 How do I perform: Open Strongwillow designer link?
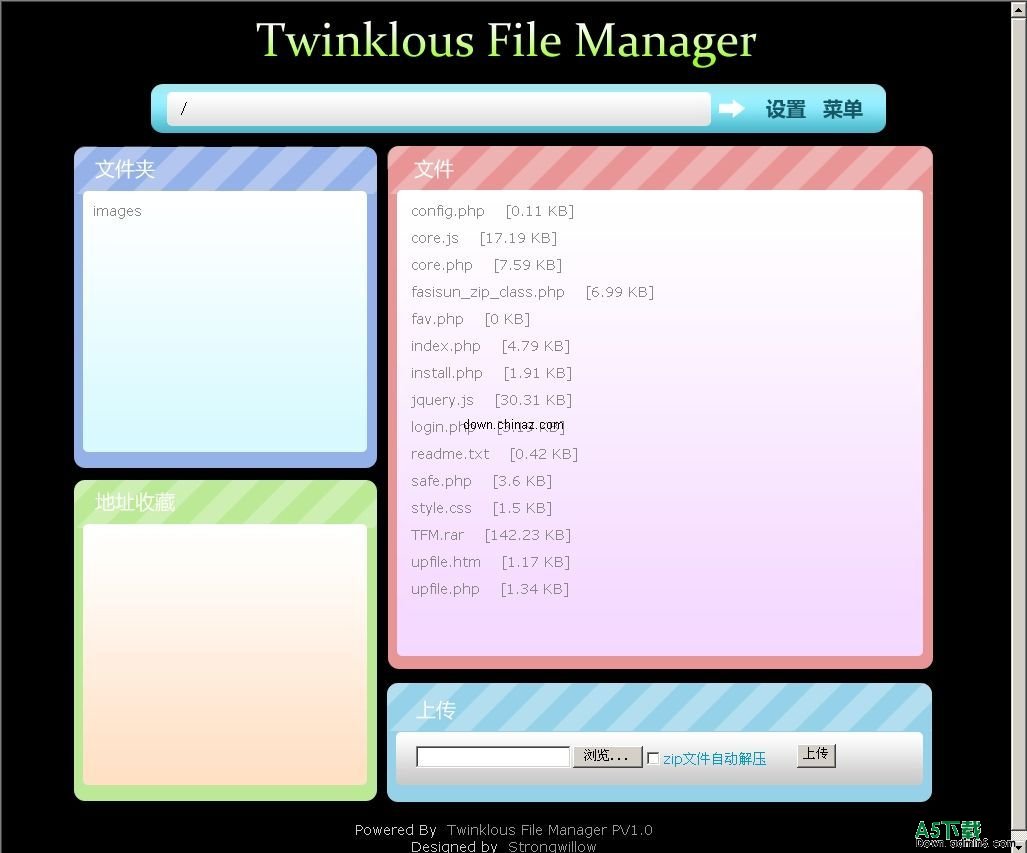pos(552,846)
